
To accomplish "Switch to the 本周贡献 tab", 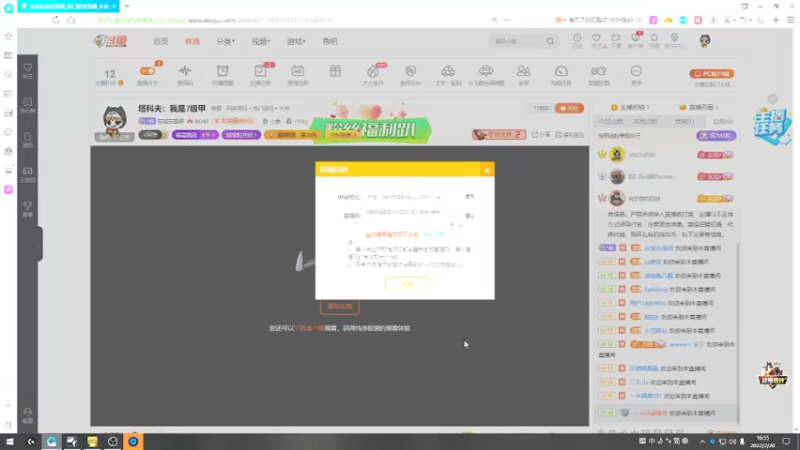I will click(645, 121).
